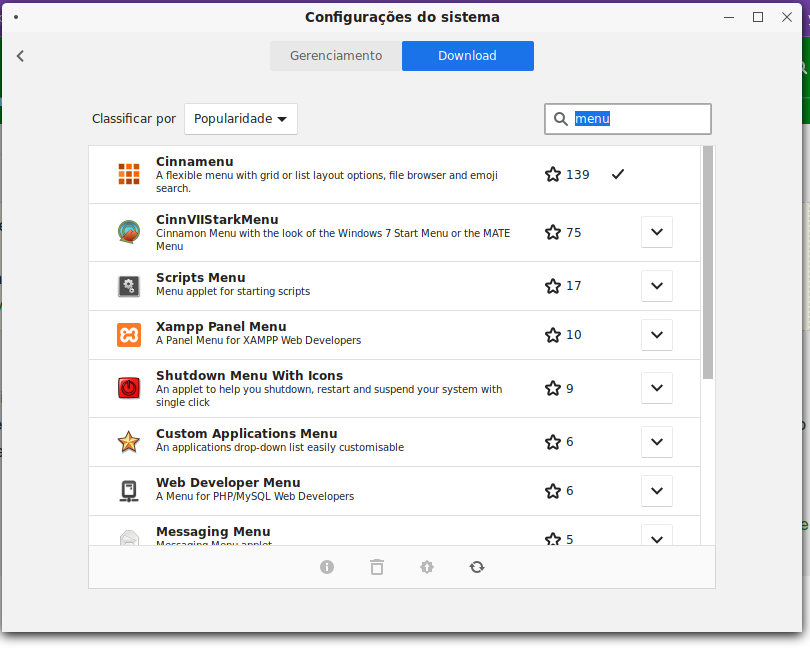Select the Custom Applications Menu title
Image resolution: width=810 pixels, height=665 pixels.
click(x=246, y=434)
